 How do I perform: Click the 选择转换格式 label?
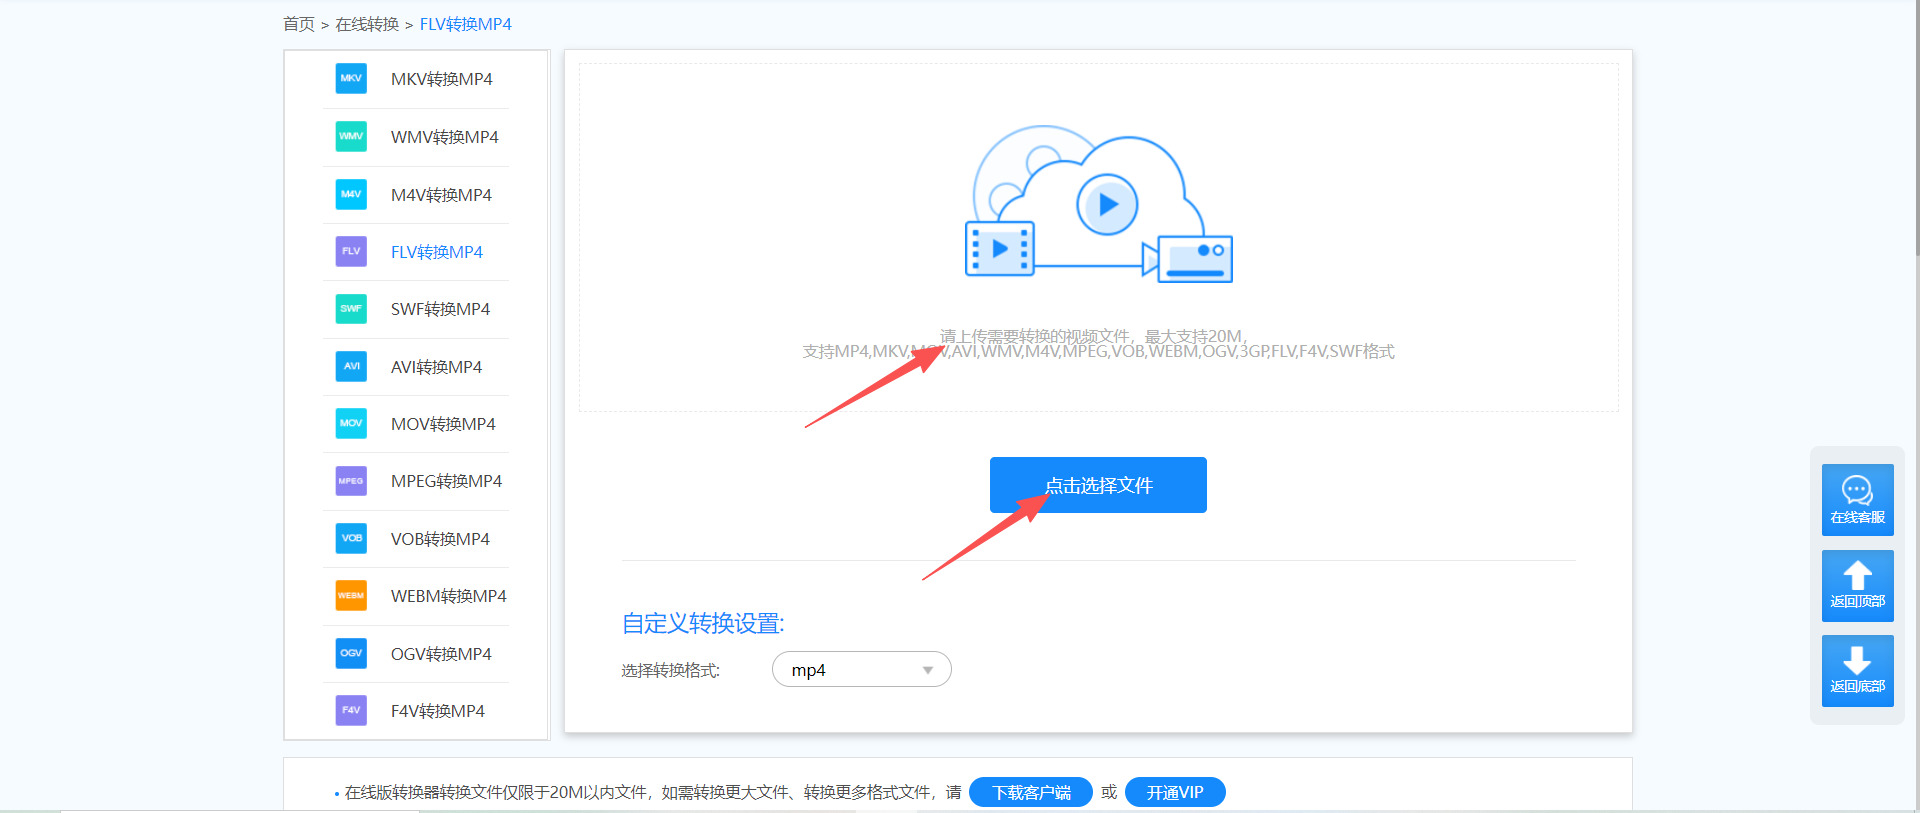coord(670,670)
